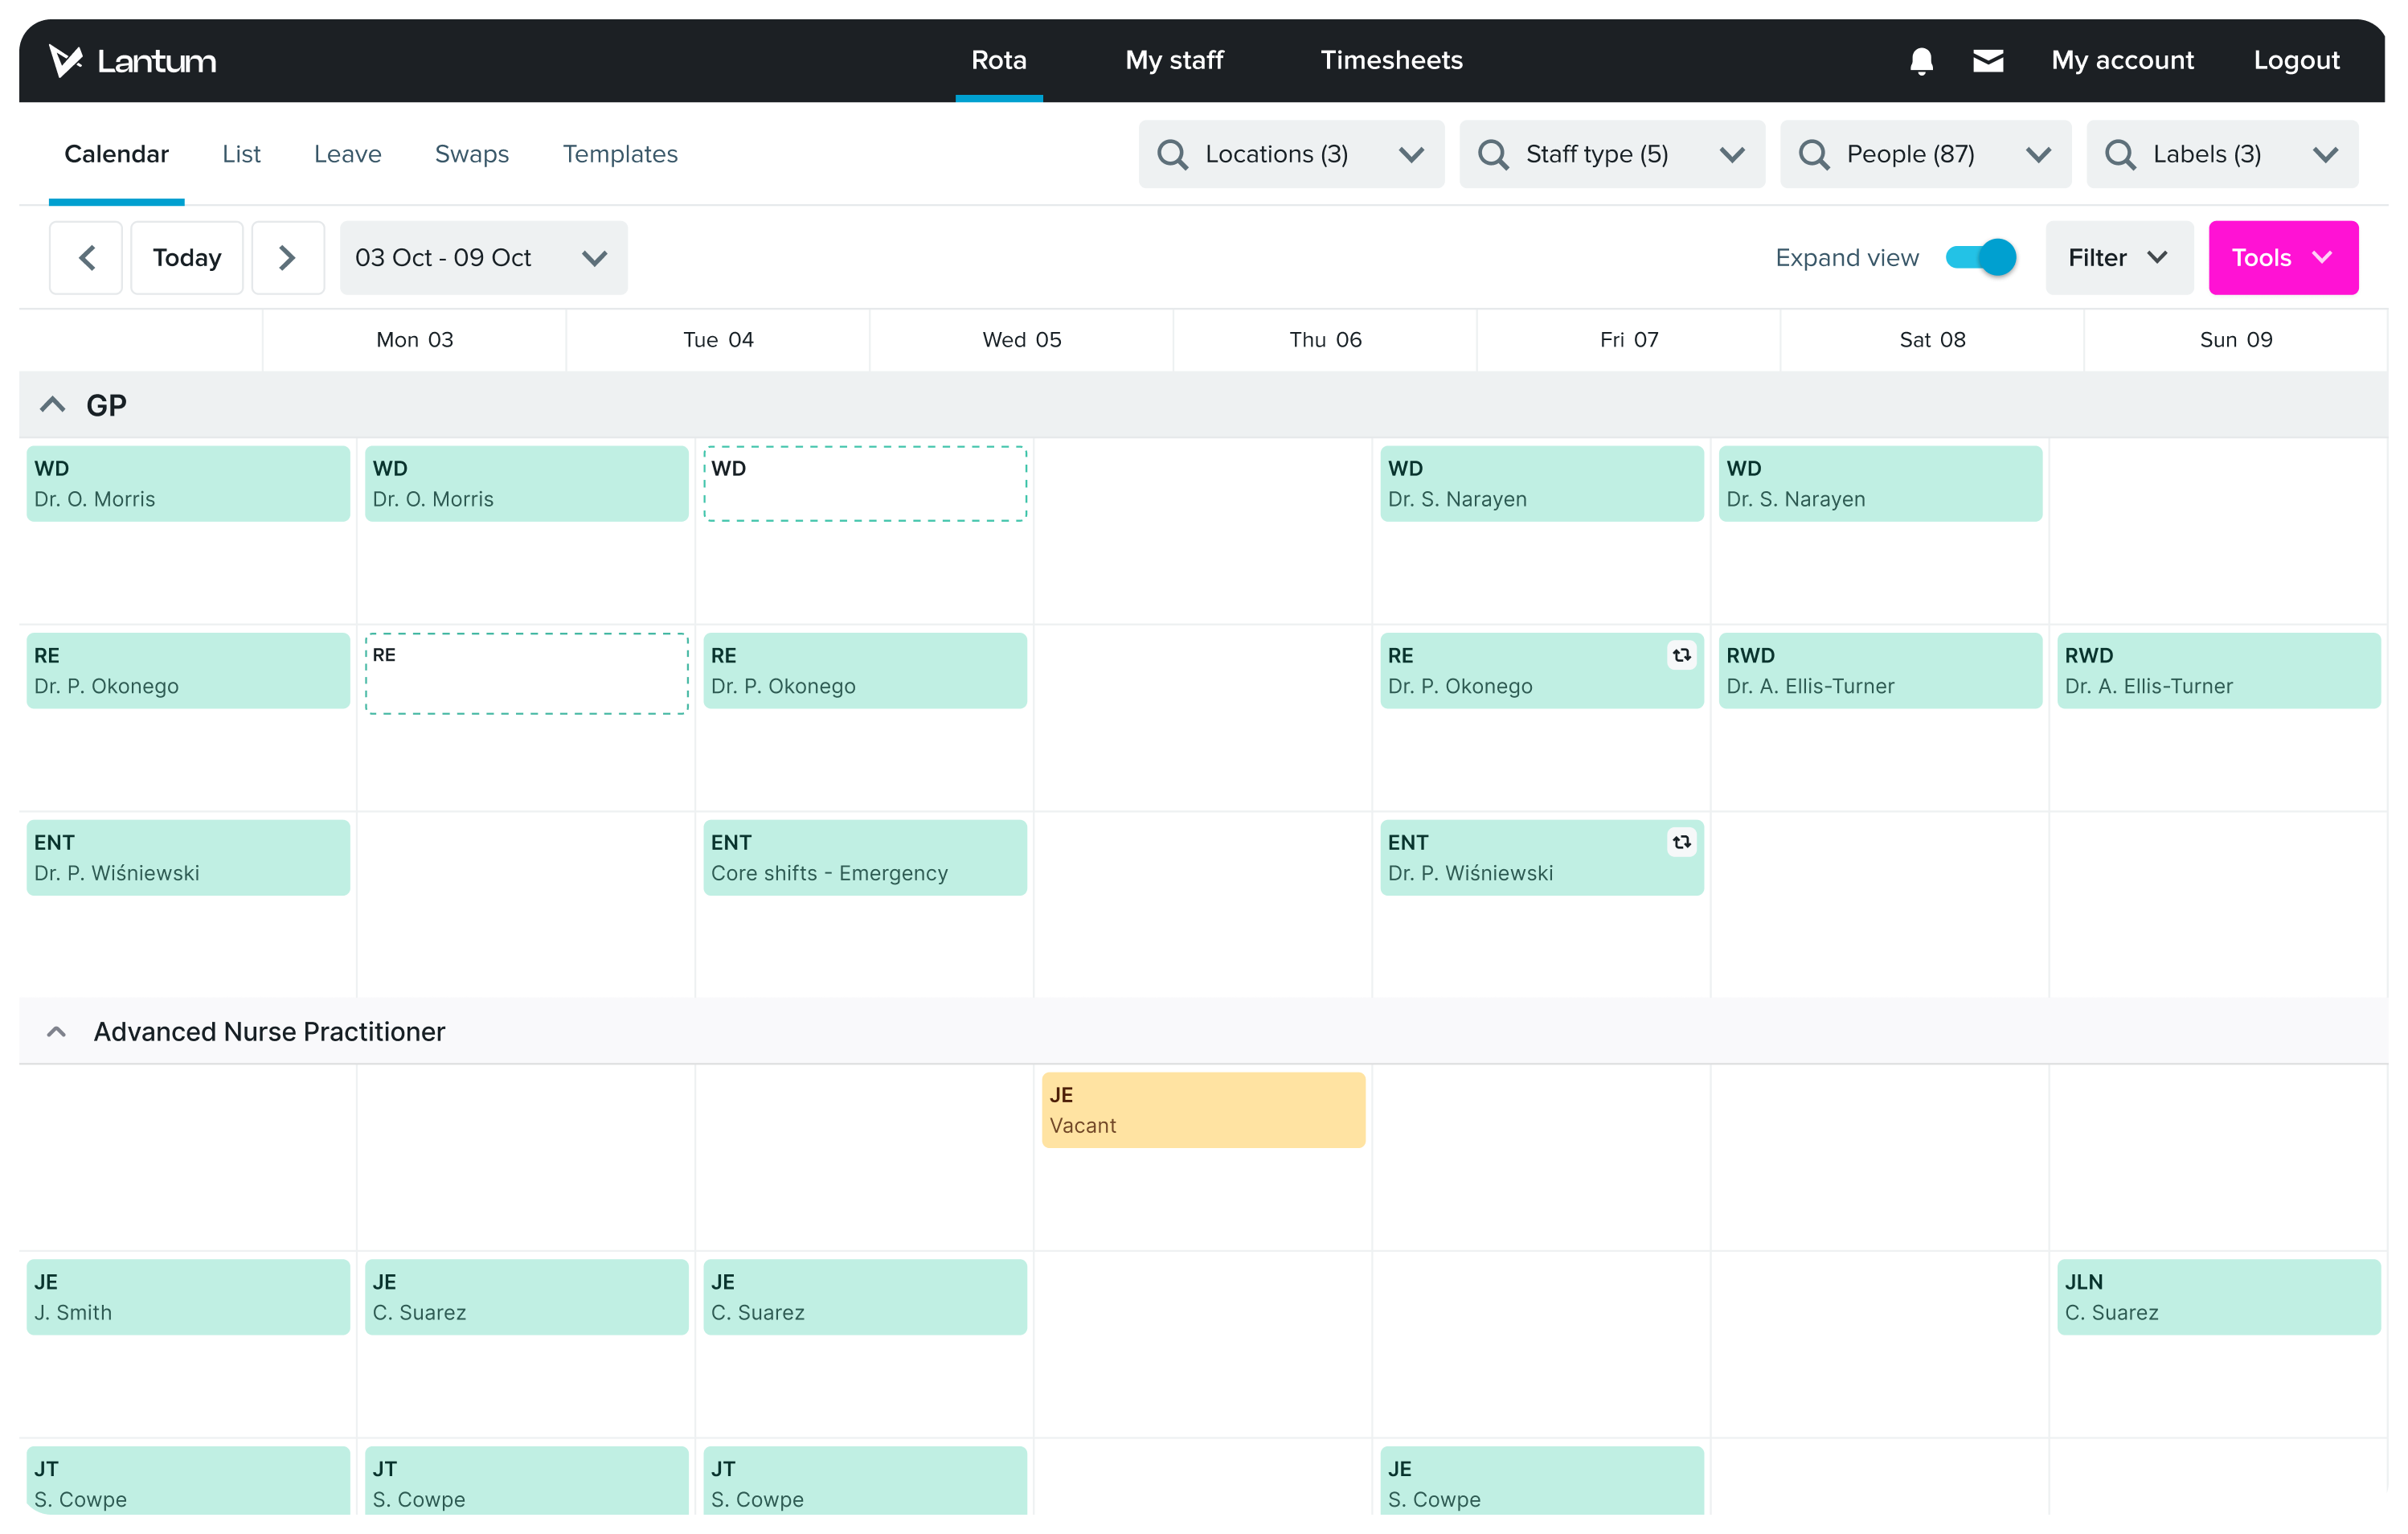Click repeat icon on Fri ENT shift
This screenshot has height=1534, width=2408.
pos(1681,842)
